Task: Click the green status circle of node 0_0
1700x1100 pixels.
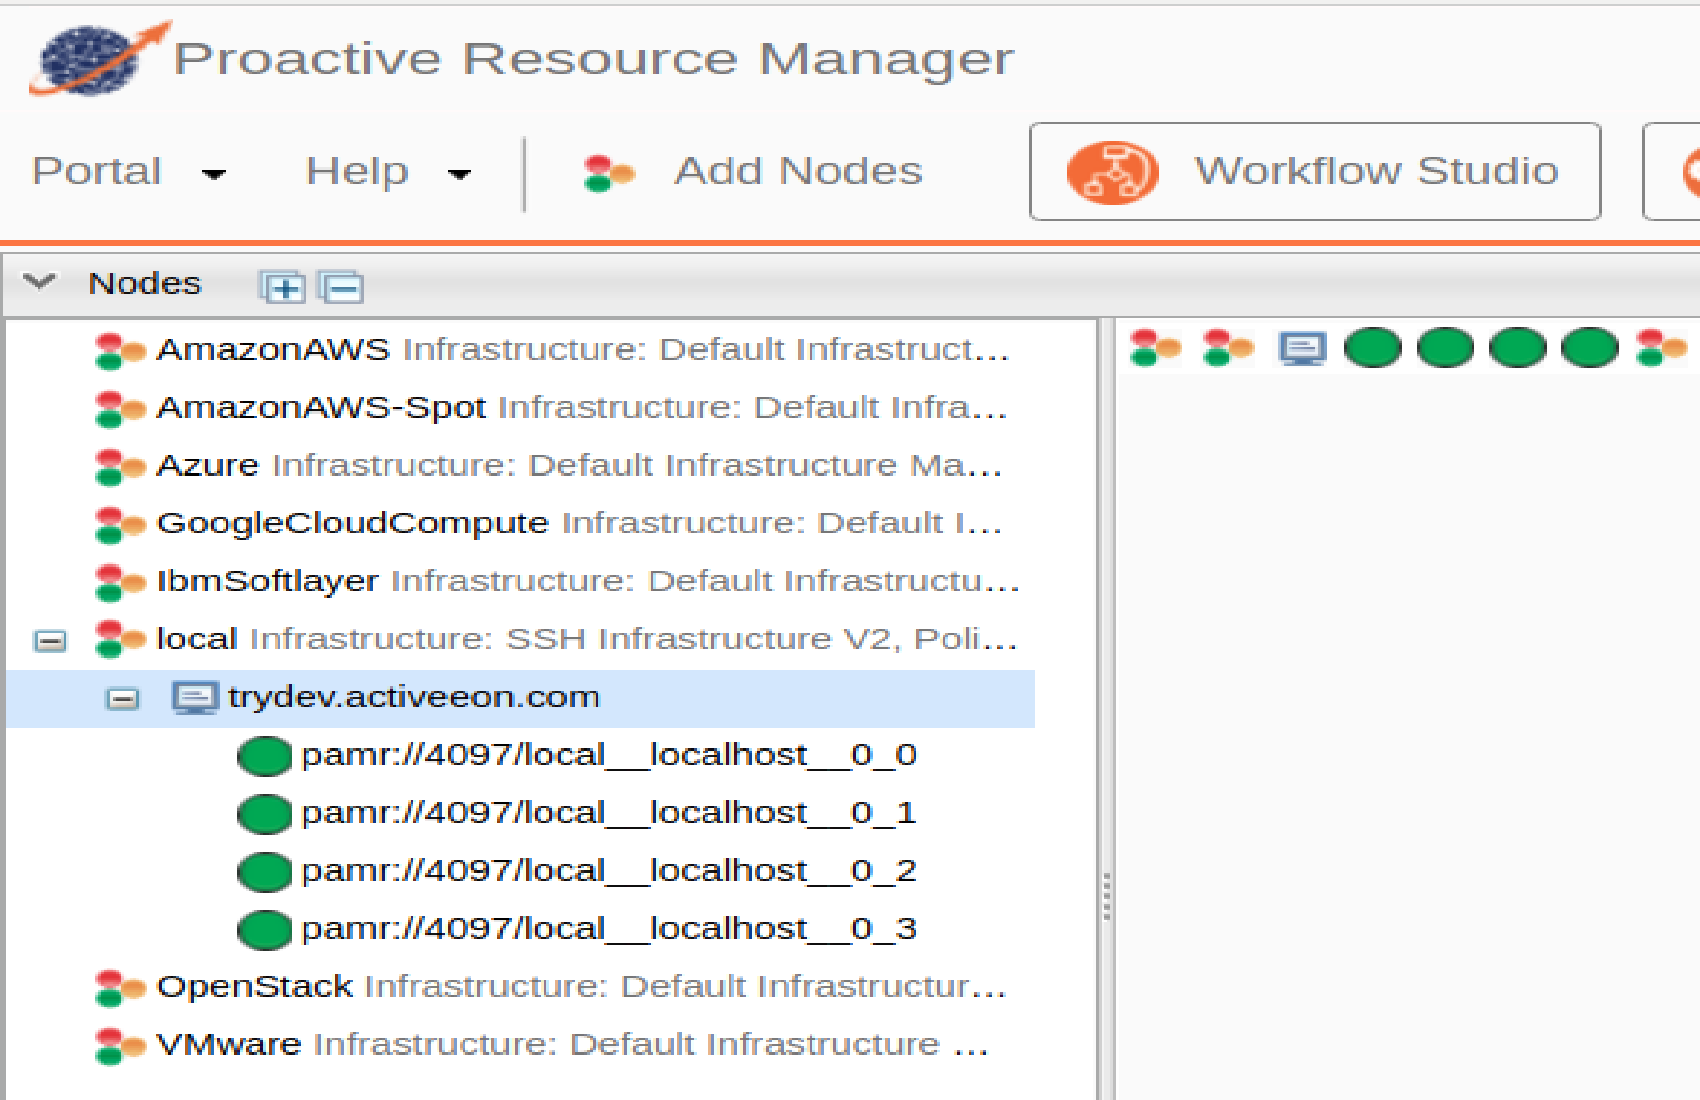Action: [x=264, y=757]
